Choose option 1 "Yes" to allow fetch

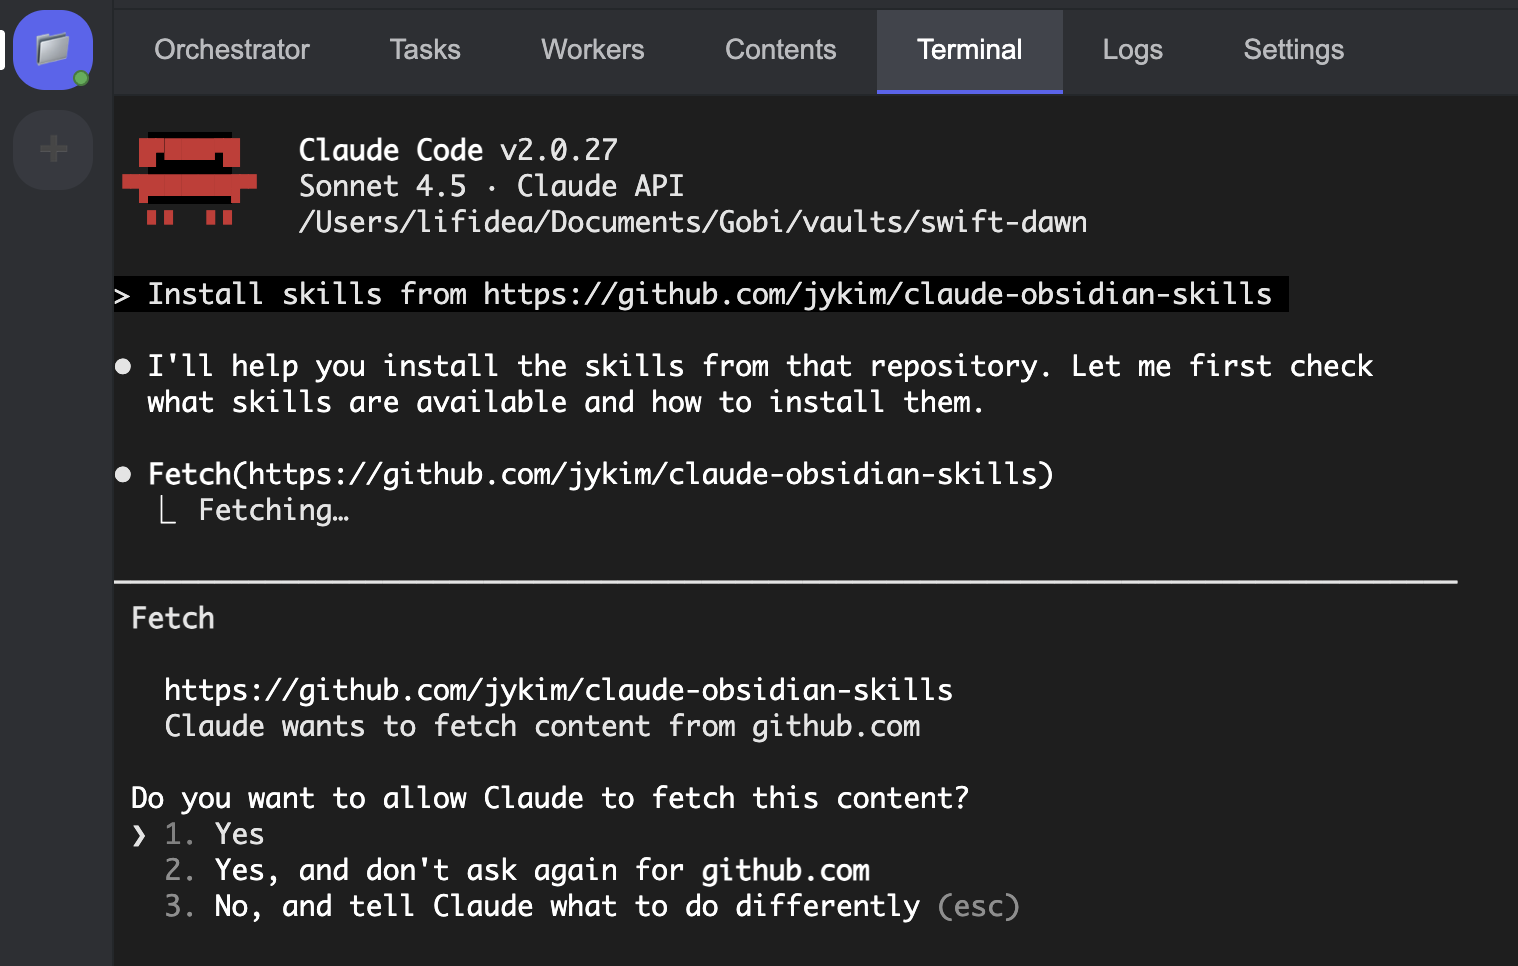coord(239,835)
